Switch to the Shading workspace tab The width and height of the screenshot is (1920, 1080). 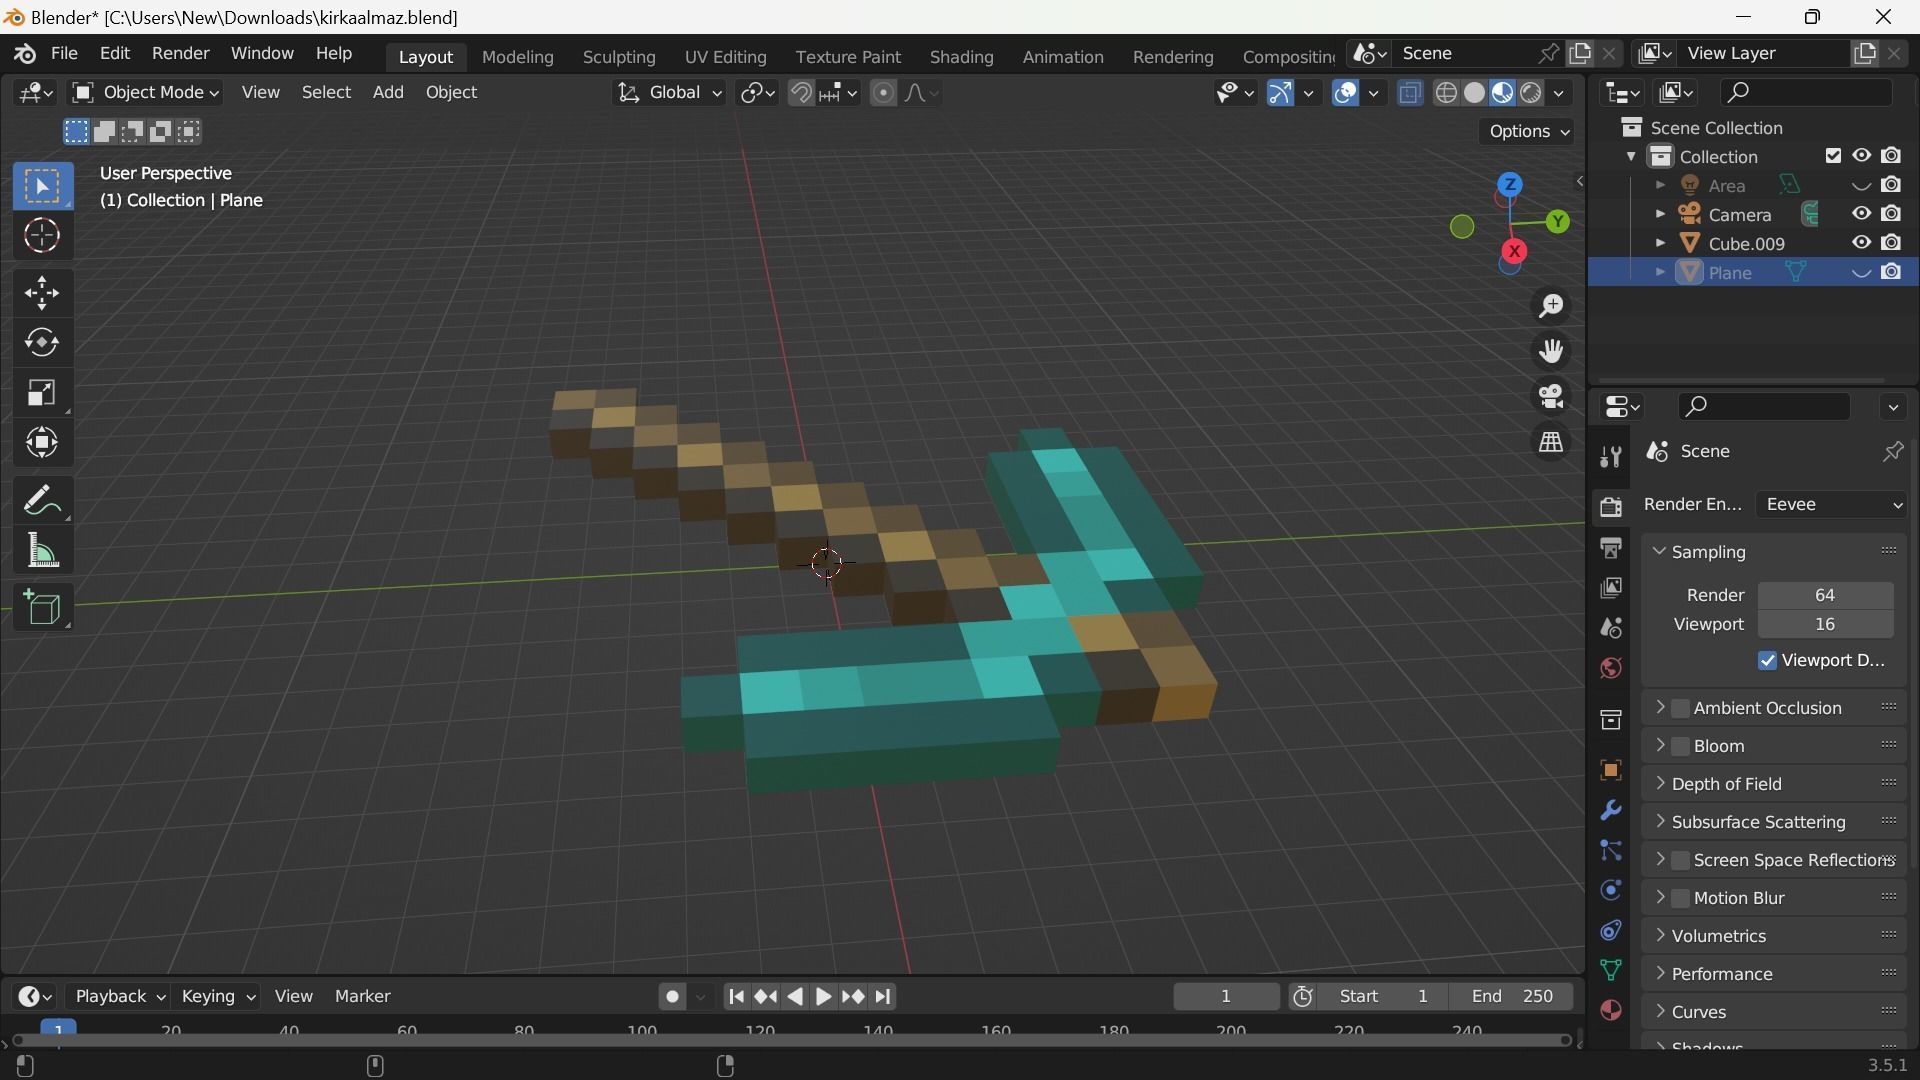(x=960, y=57)
